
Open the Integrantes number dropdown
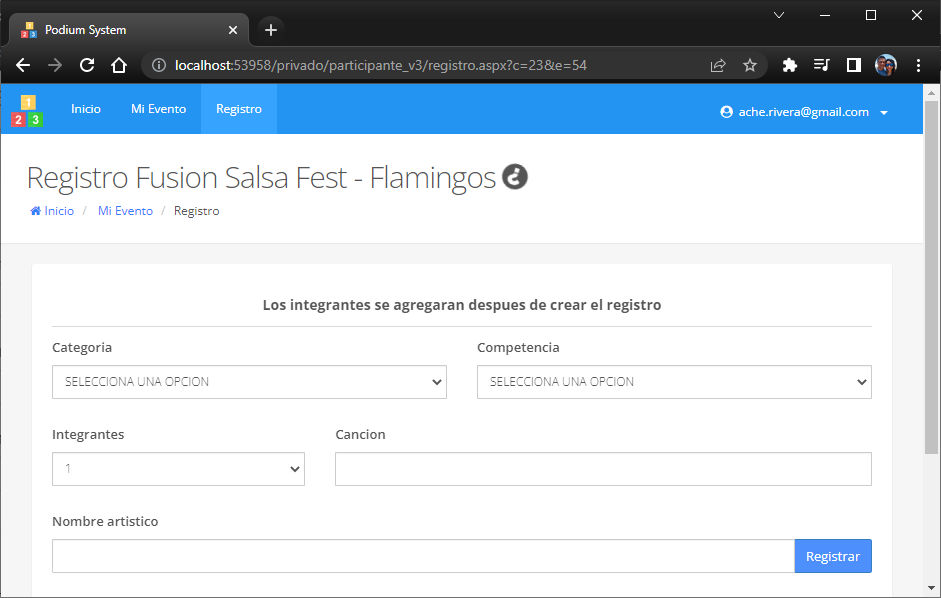(178, 469)
